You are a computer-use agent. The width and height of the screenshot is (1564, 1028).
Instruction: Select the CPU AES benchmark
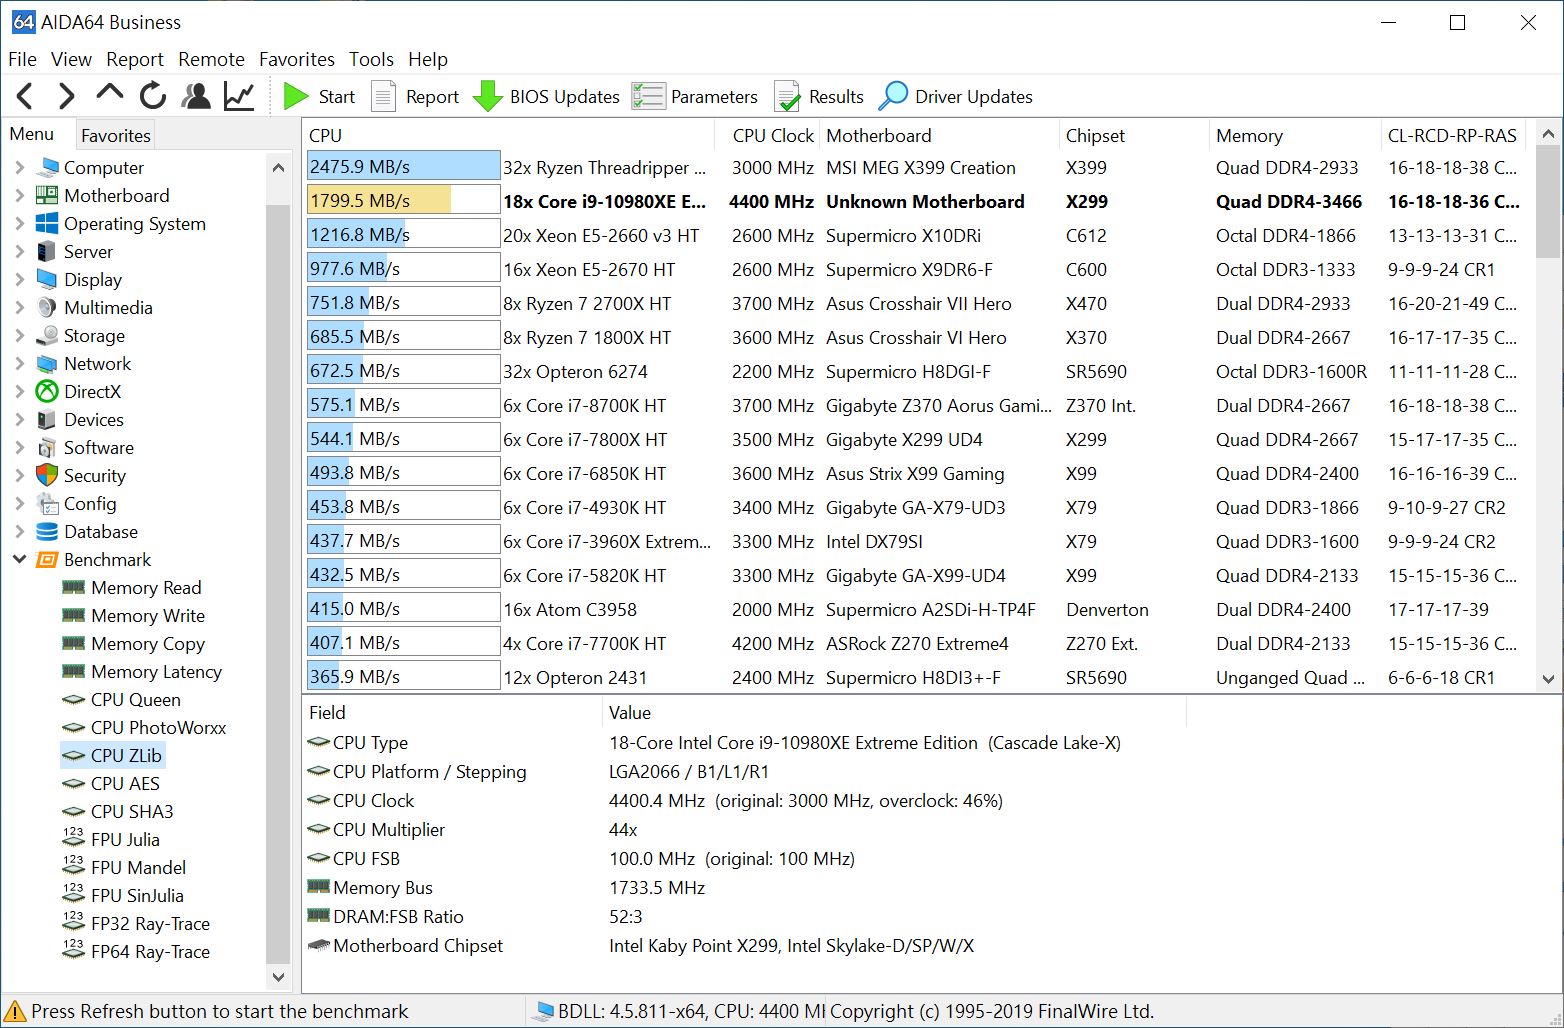(125, 784)
